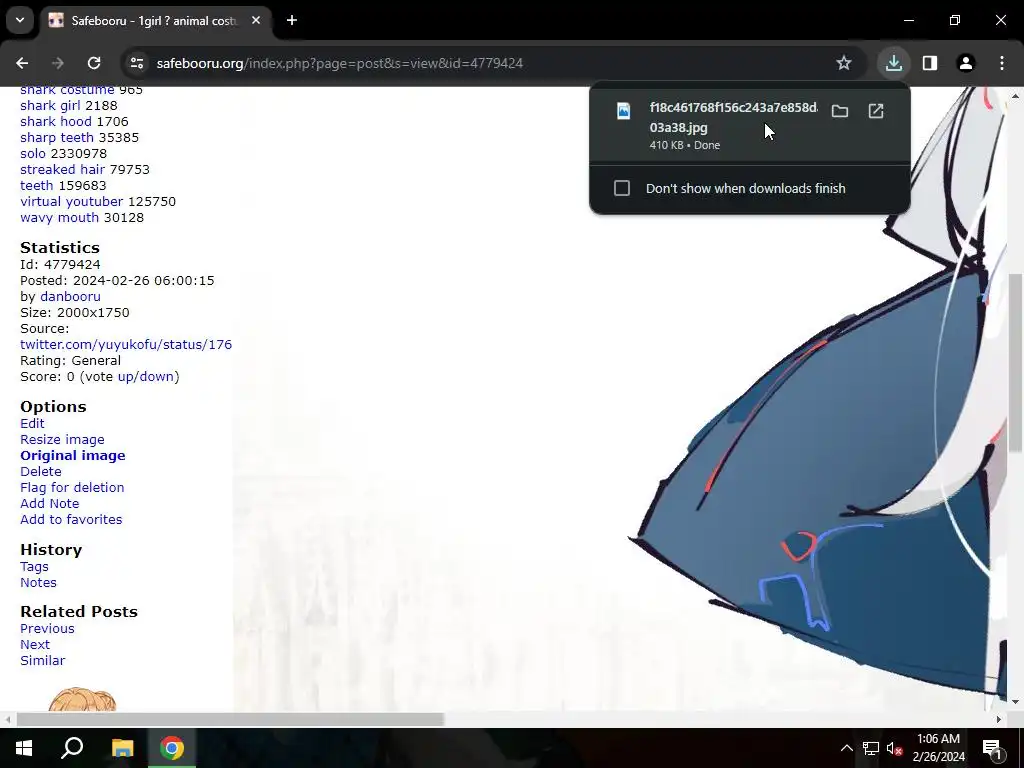Click the scroll right arrow
Image resolution: width=1024 pixels, height=768 pixels.
click(999, 720)
